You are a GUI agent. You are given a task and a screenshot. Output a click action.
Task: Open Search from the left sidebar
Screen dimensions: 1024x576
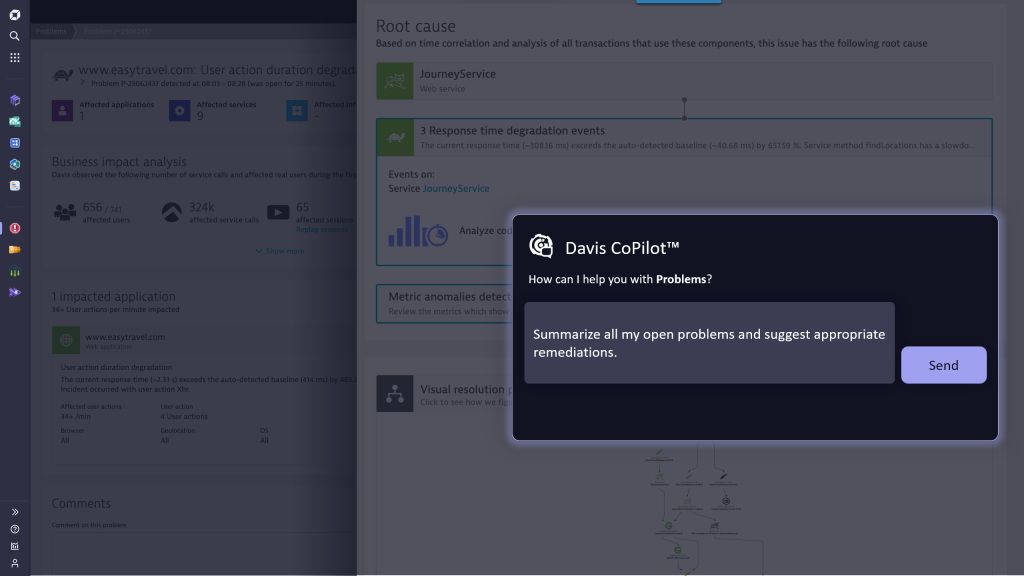(x=14, y=34)
